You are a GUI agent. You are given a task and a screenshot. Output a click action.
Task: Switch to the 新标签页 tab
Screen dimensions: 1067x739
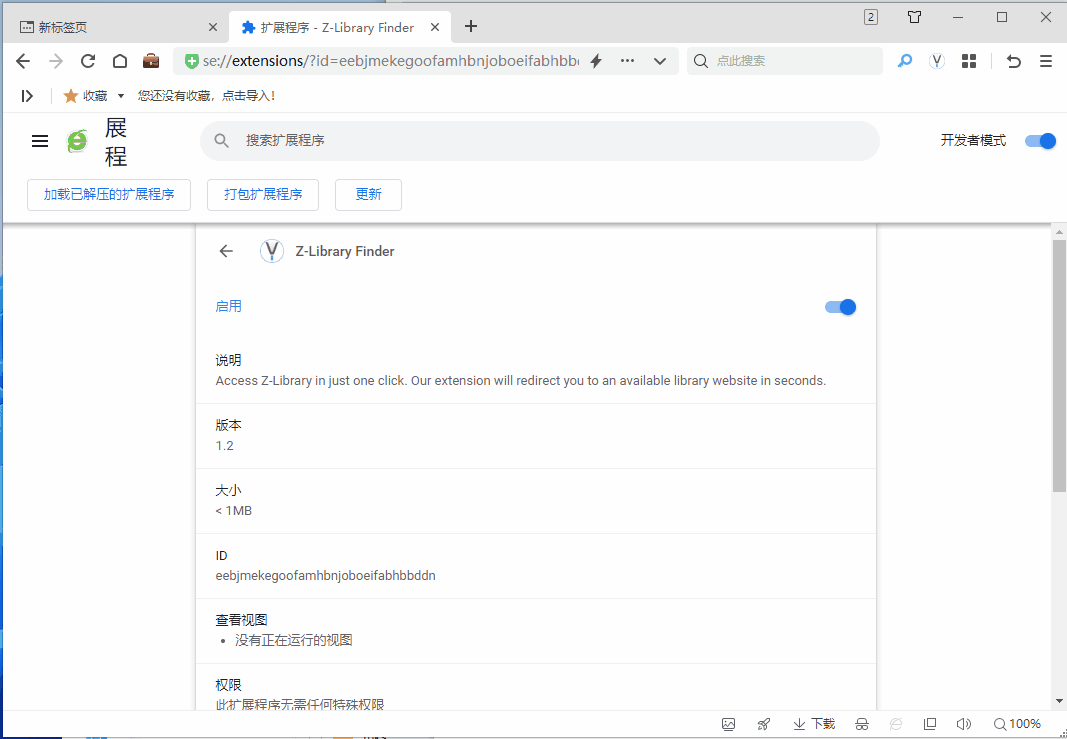(x=113, y=27)
